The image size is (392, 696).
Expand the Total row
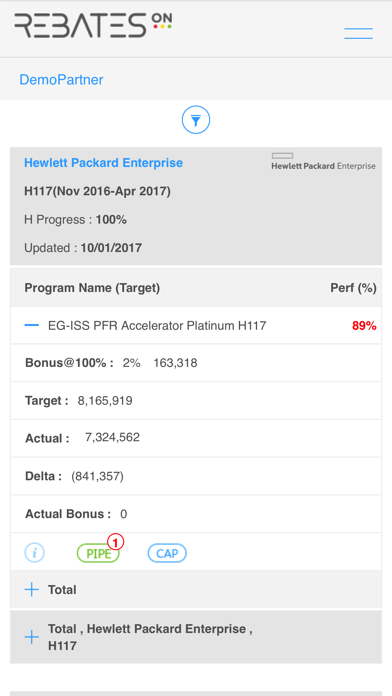32,589
